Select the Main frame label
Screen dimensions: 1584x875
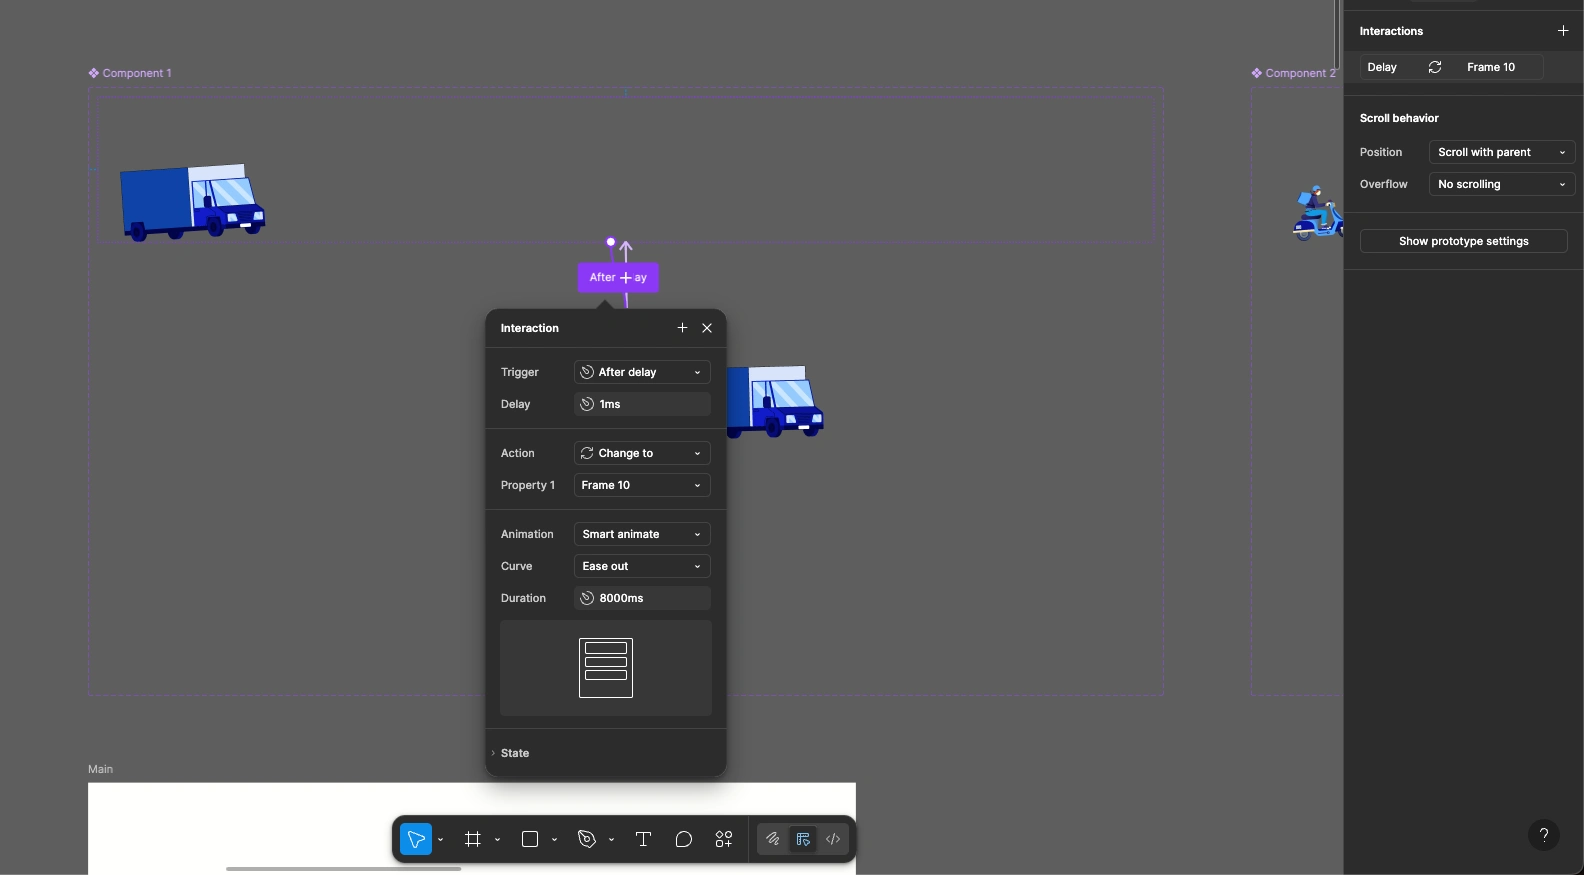pos(100,769)
